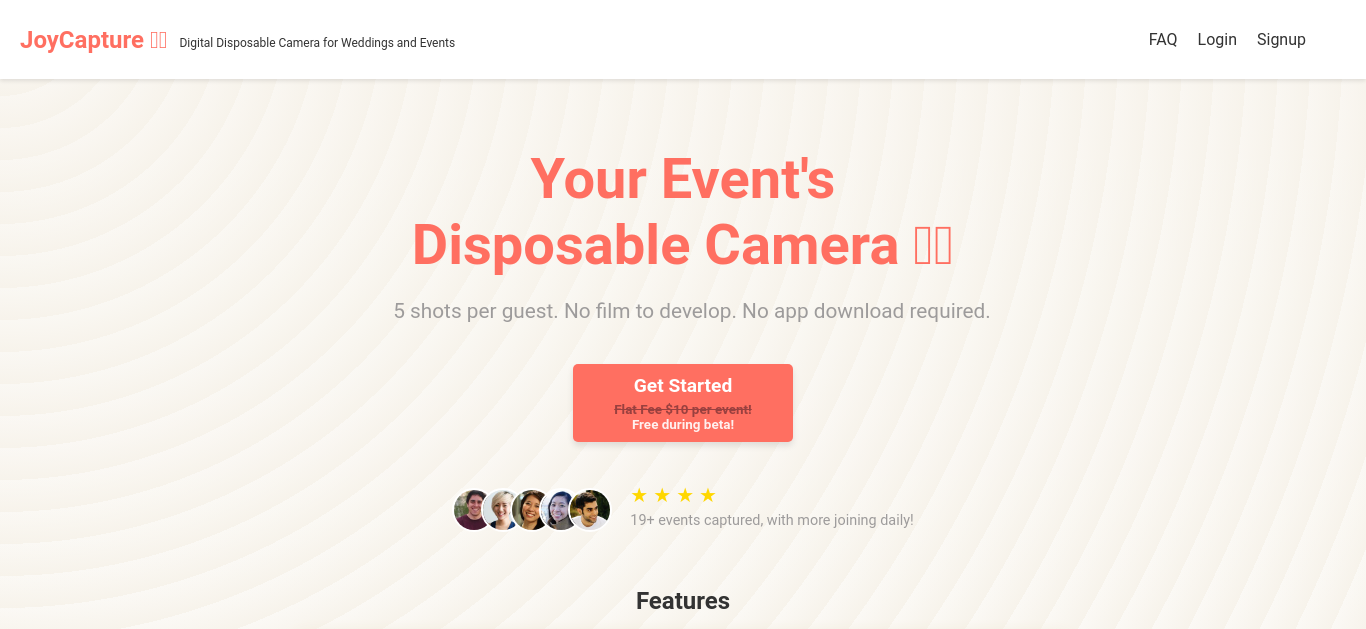Select avatar of man in maroon shirt
Viewport: 1366px width, 629px height.
point(472,510)
